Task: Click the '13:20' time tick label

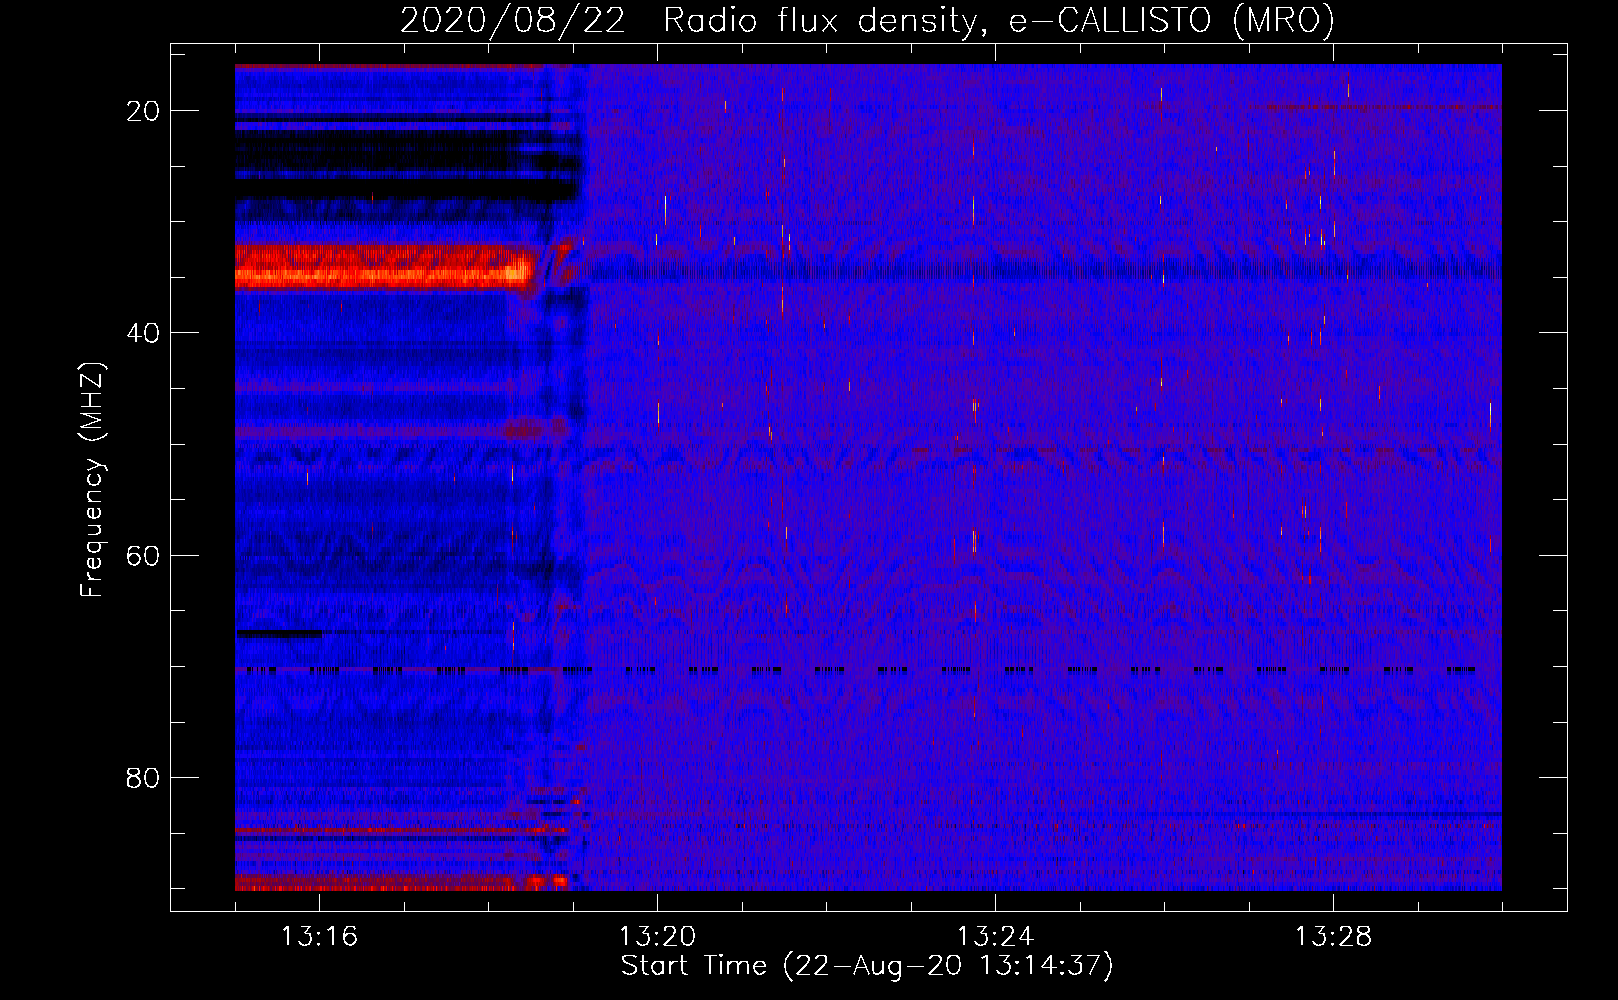Action: (x=657, y=937)
